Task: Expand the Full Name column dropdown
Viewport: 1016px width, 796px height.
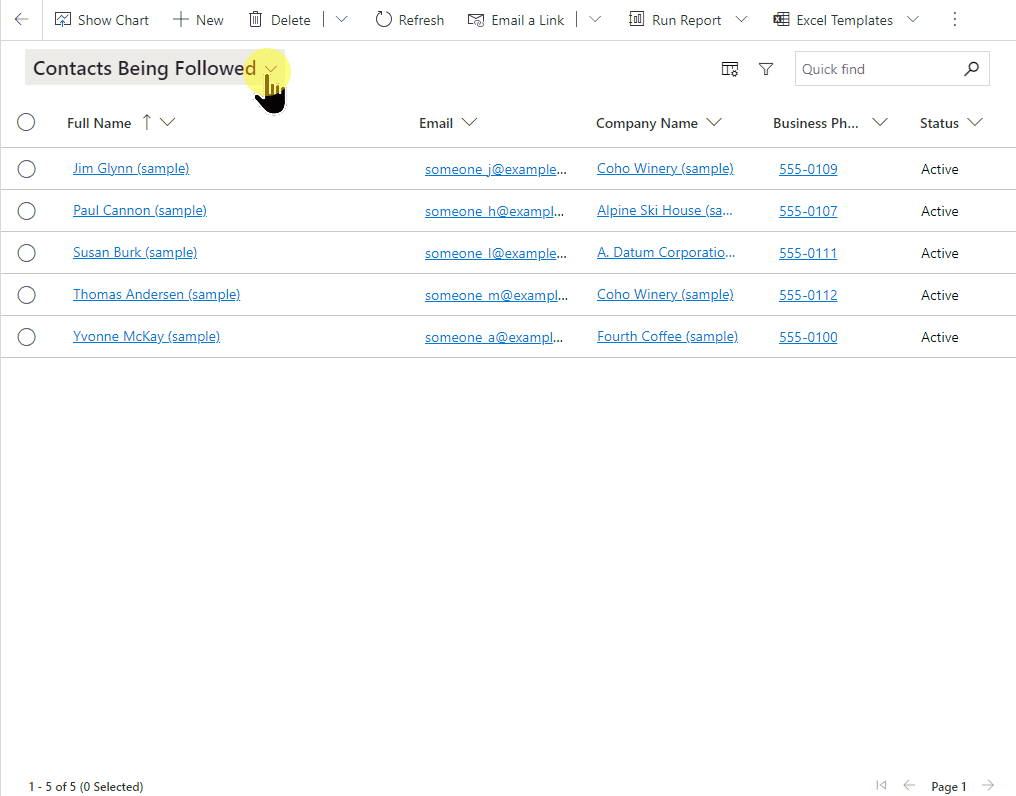Action: click(168, 122)
